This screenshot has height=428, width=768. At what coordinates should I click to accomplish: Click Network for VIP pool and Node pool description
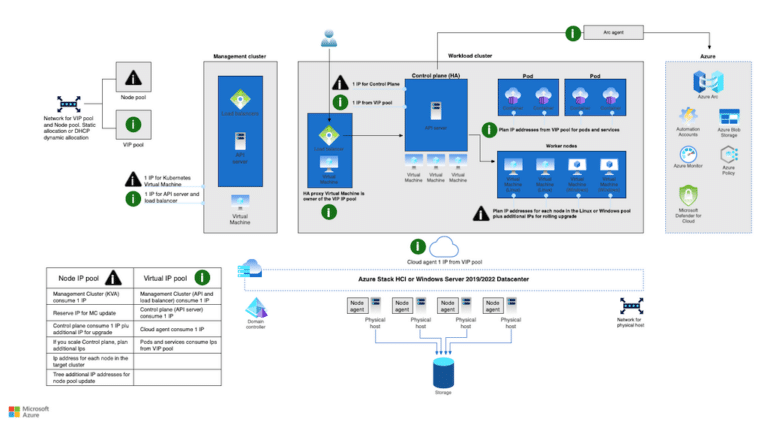click(x=69, y=128)
